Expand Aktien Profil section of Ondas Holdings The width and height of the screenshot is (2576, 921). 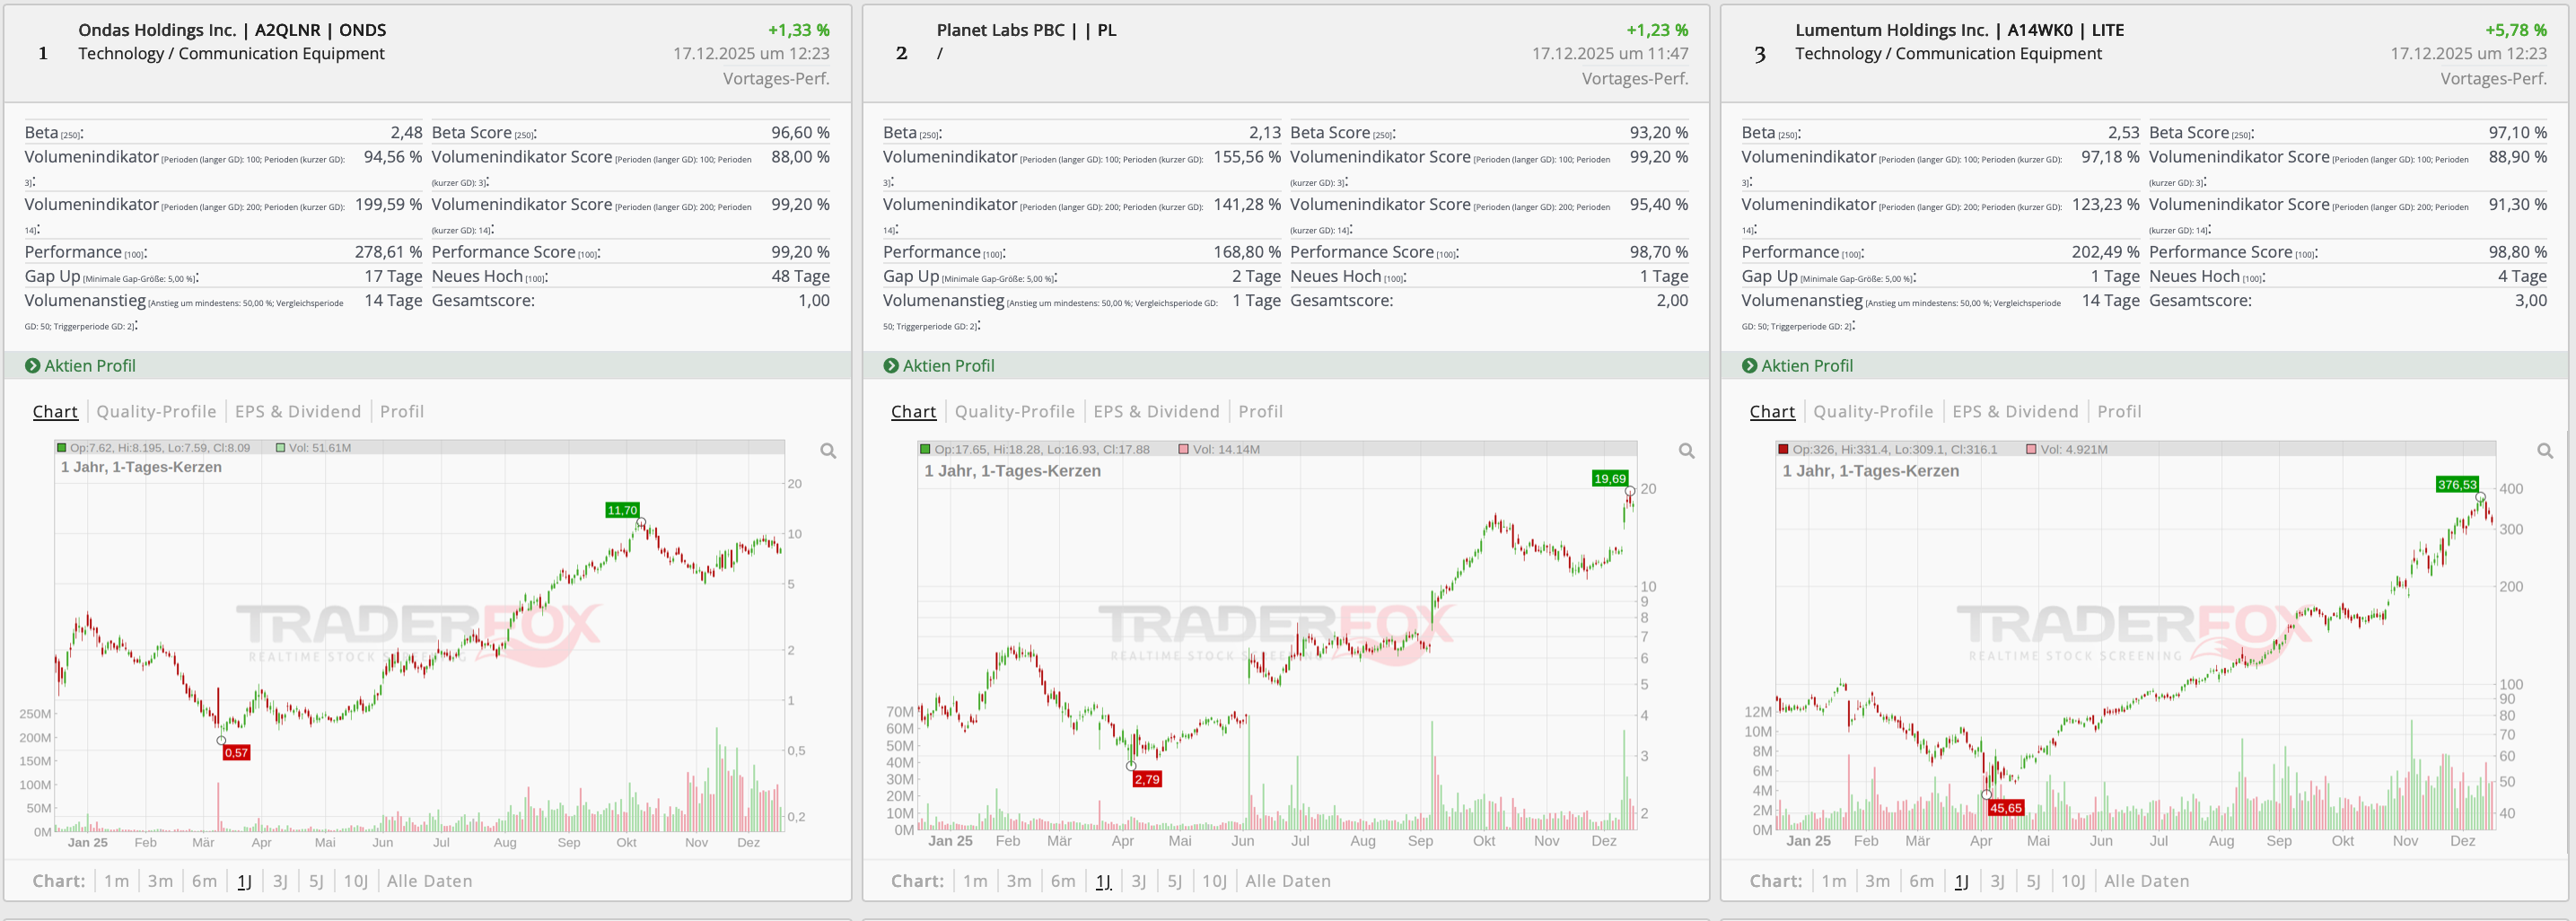[90, 366]
